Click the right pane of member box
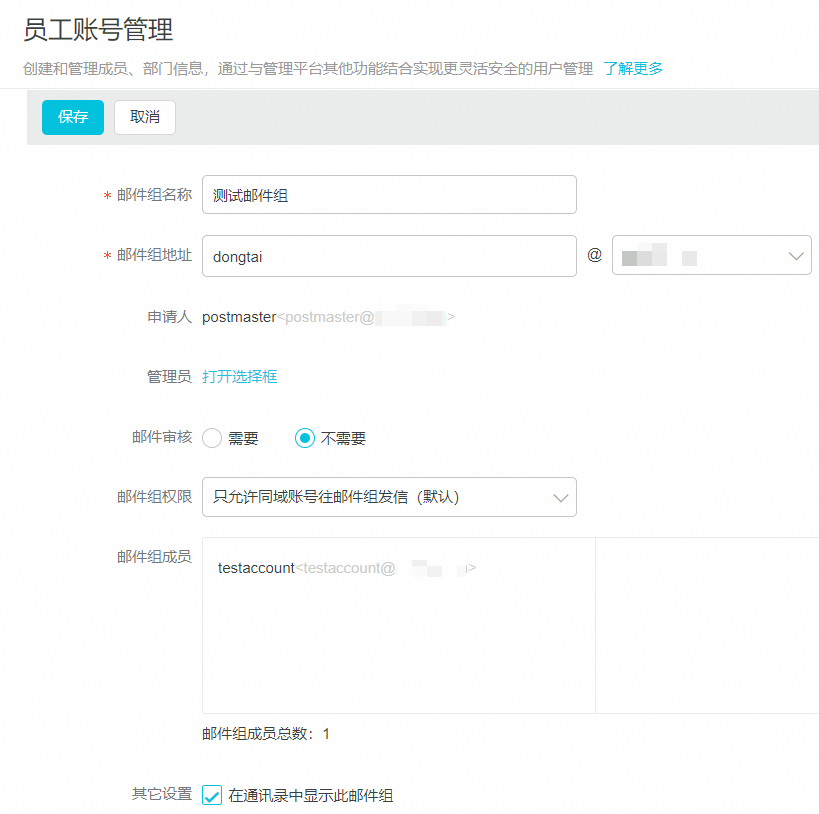 (x=707, y=625)
